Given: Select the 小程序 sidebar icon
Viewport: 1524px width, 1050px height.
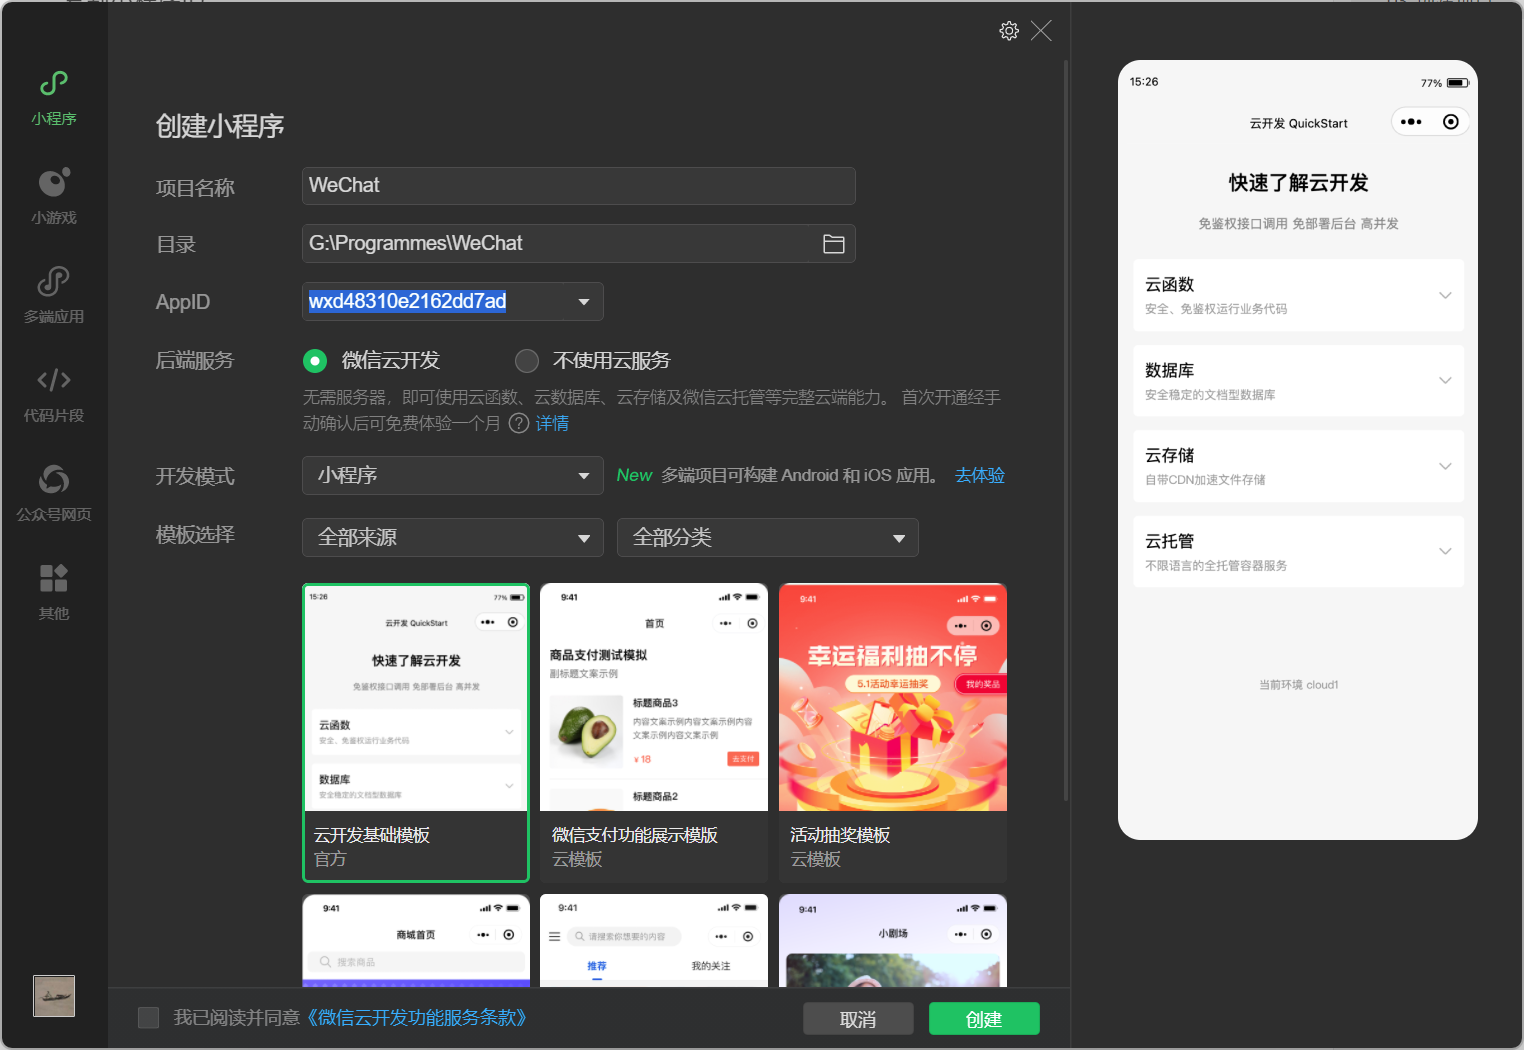Looking at the screenshot, I should (x=54, y=98).
